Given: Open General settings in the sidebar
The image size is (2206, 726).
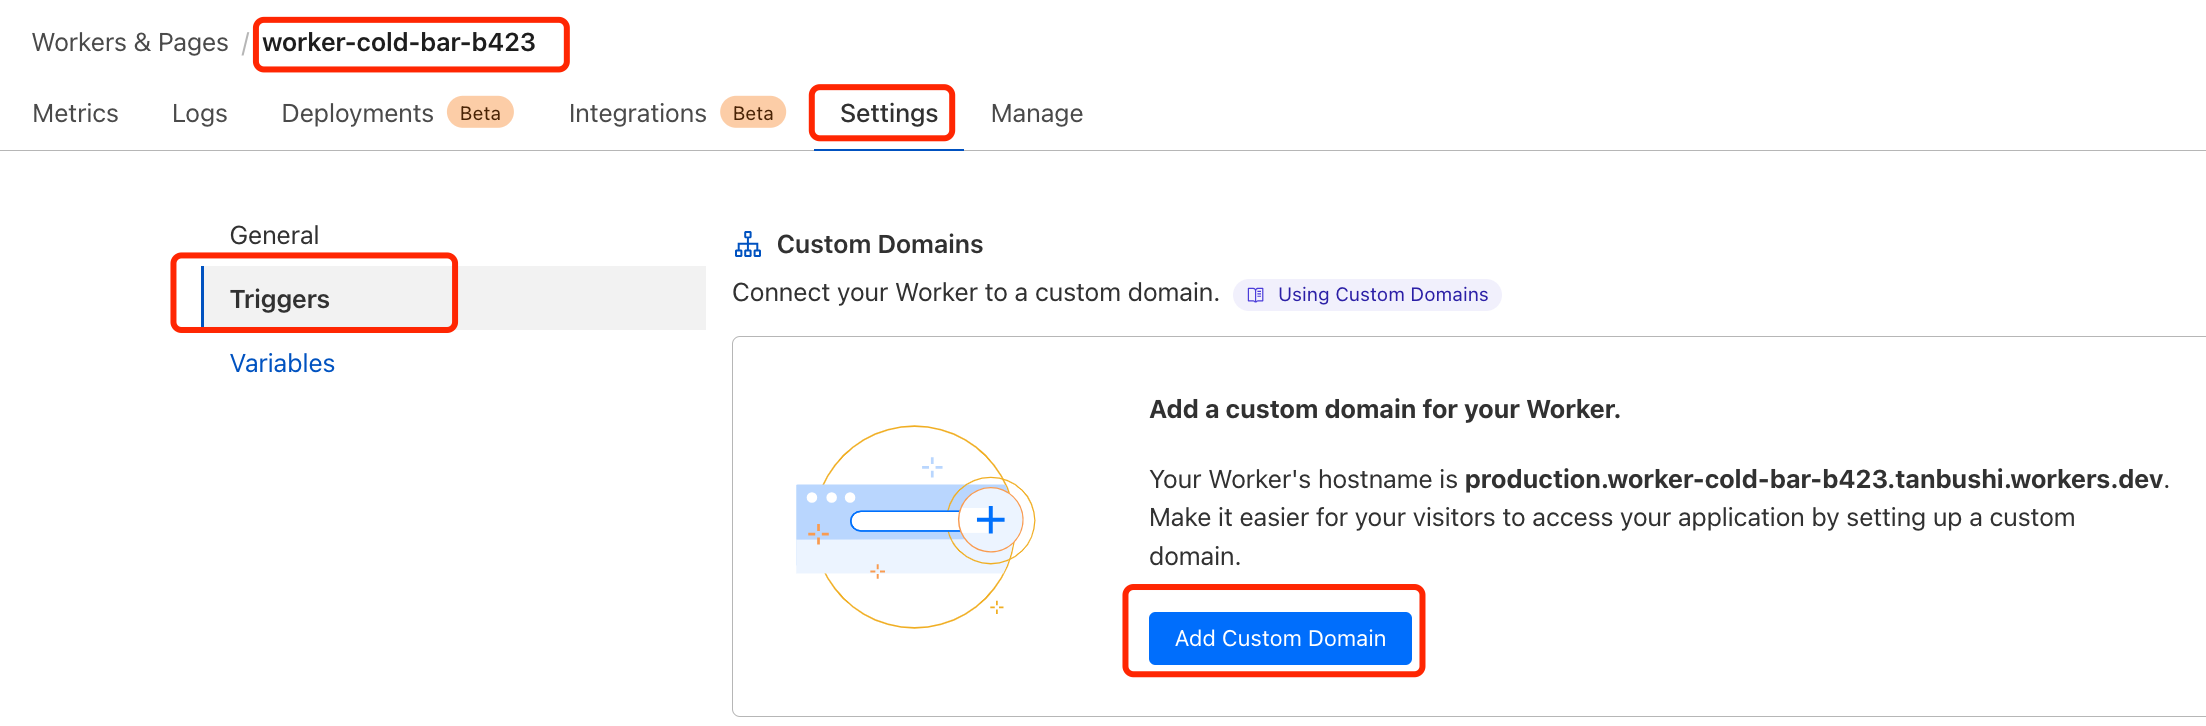Looking at the screenshot, I should [274, 235].
